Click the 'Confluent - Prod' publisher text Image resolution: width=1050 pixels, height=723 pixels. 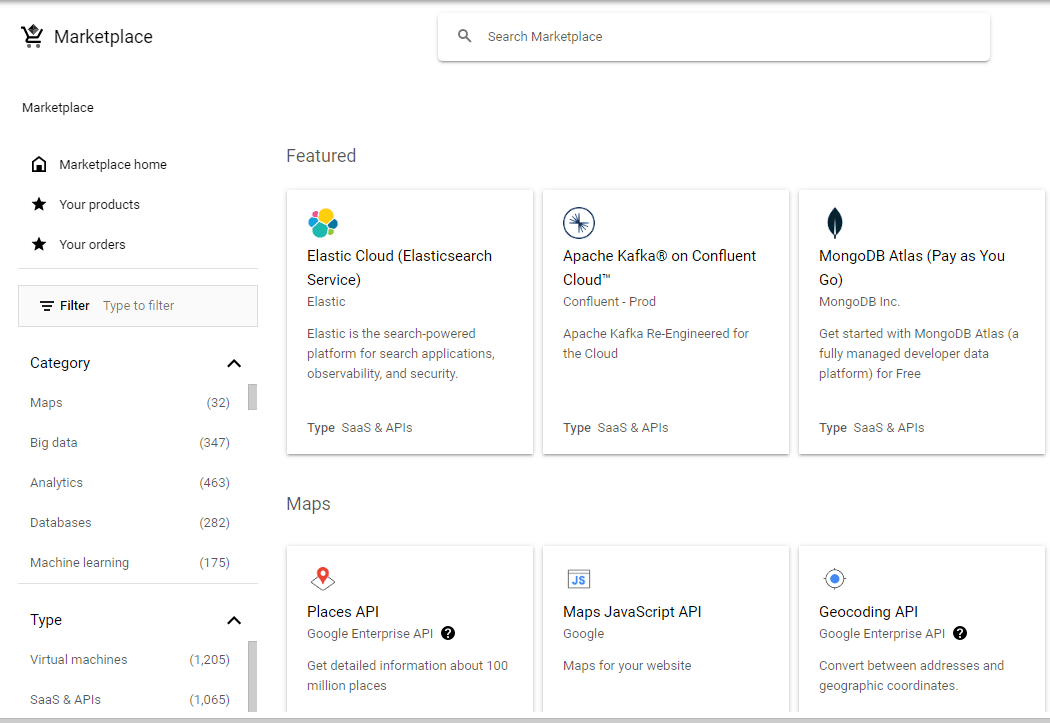pos(609,302)
